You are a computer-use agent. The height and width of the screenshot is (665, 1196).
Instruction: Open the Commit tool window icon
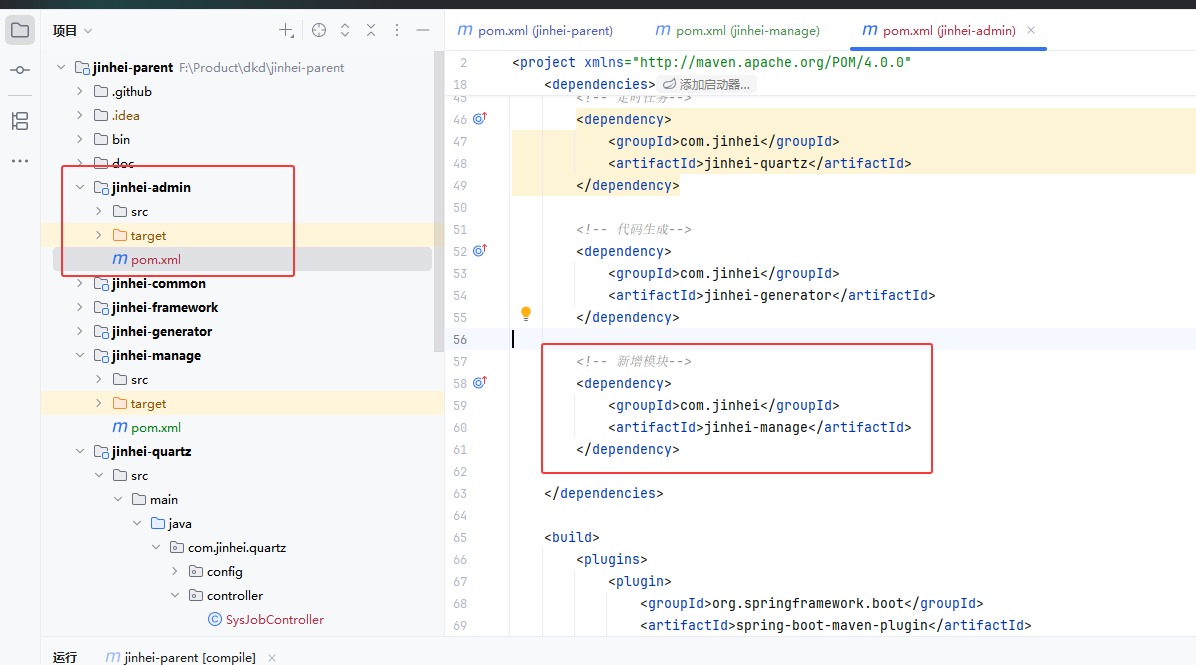[20, 70]
